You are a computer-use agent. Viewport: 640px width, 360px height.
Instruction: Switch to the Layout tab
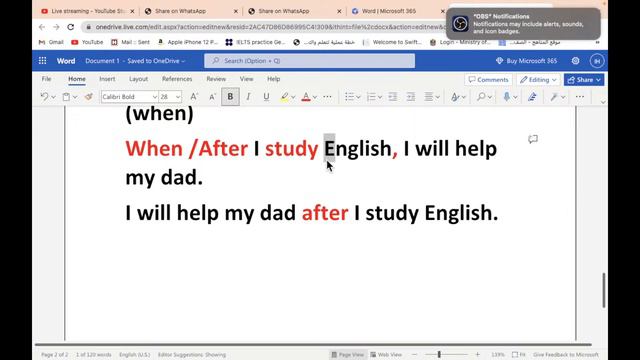(x=138, y=79)
